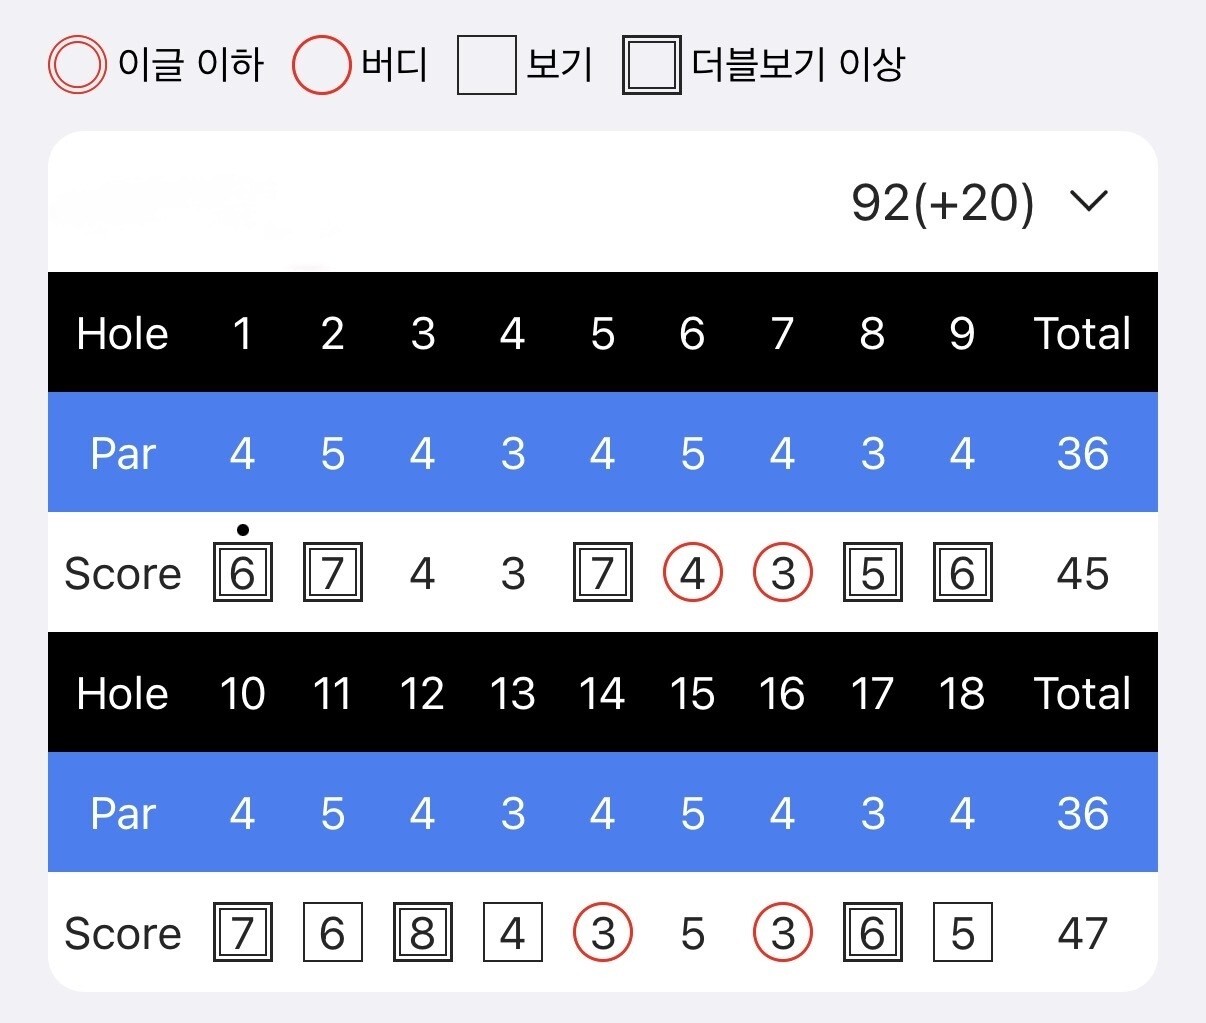Viewport: 1206px width, 1023px height.
Task: Click the single-square bogey legend icon
Action: [x=486, y=65]
